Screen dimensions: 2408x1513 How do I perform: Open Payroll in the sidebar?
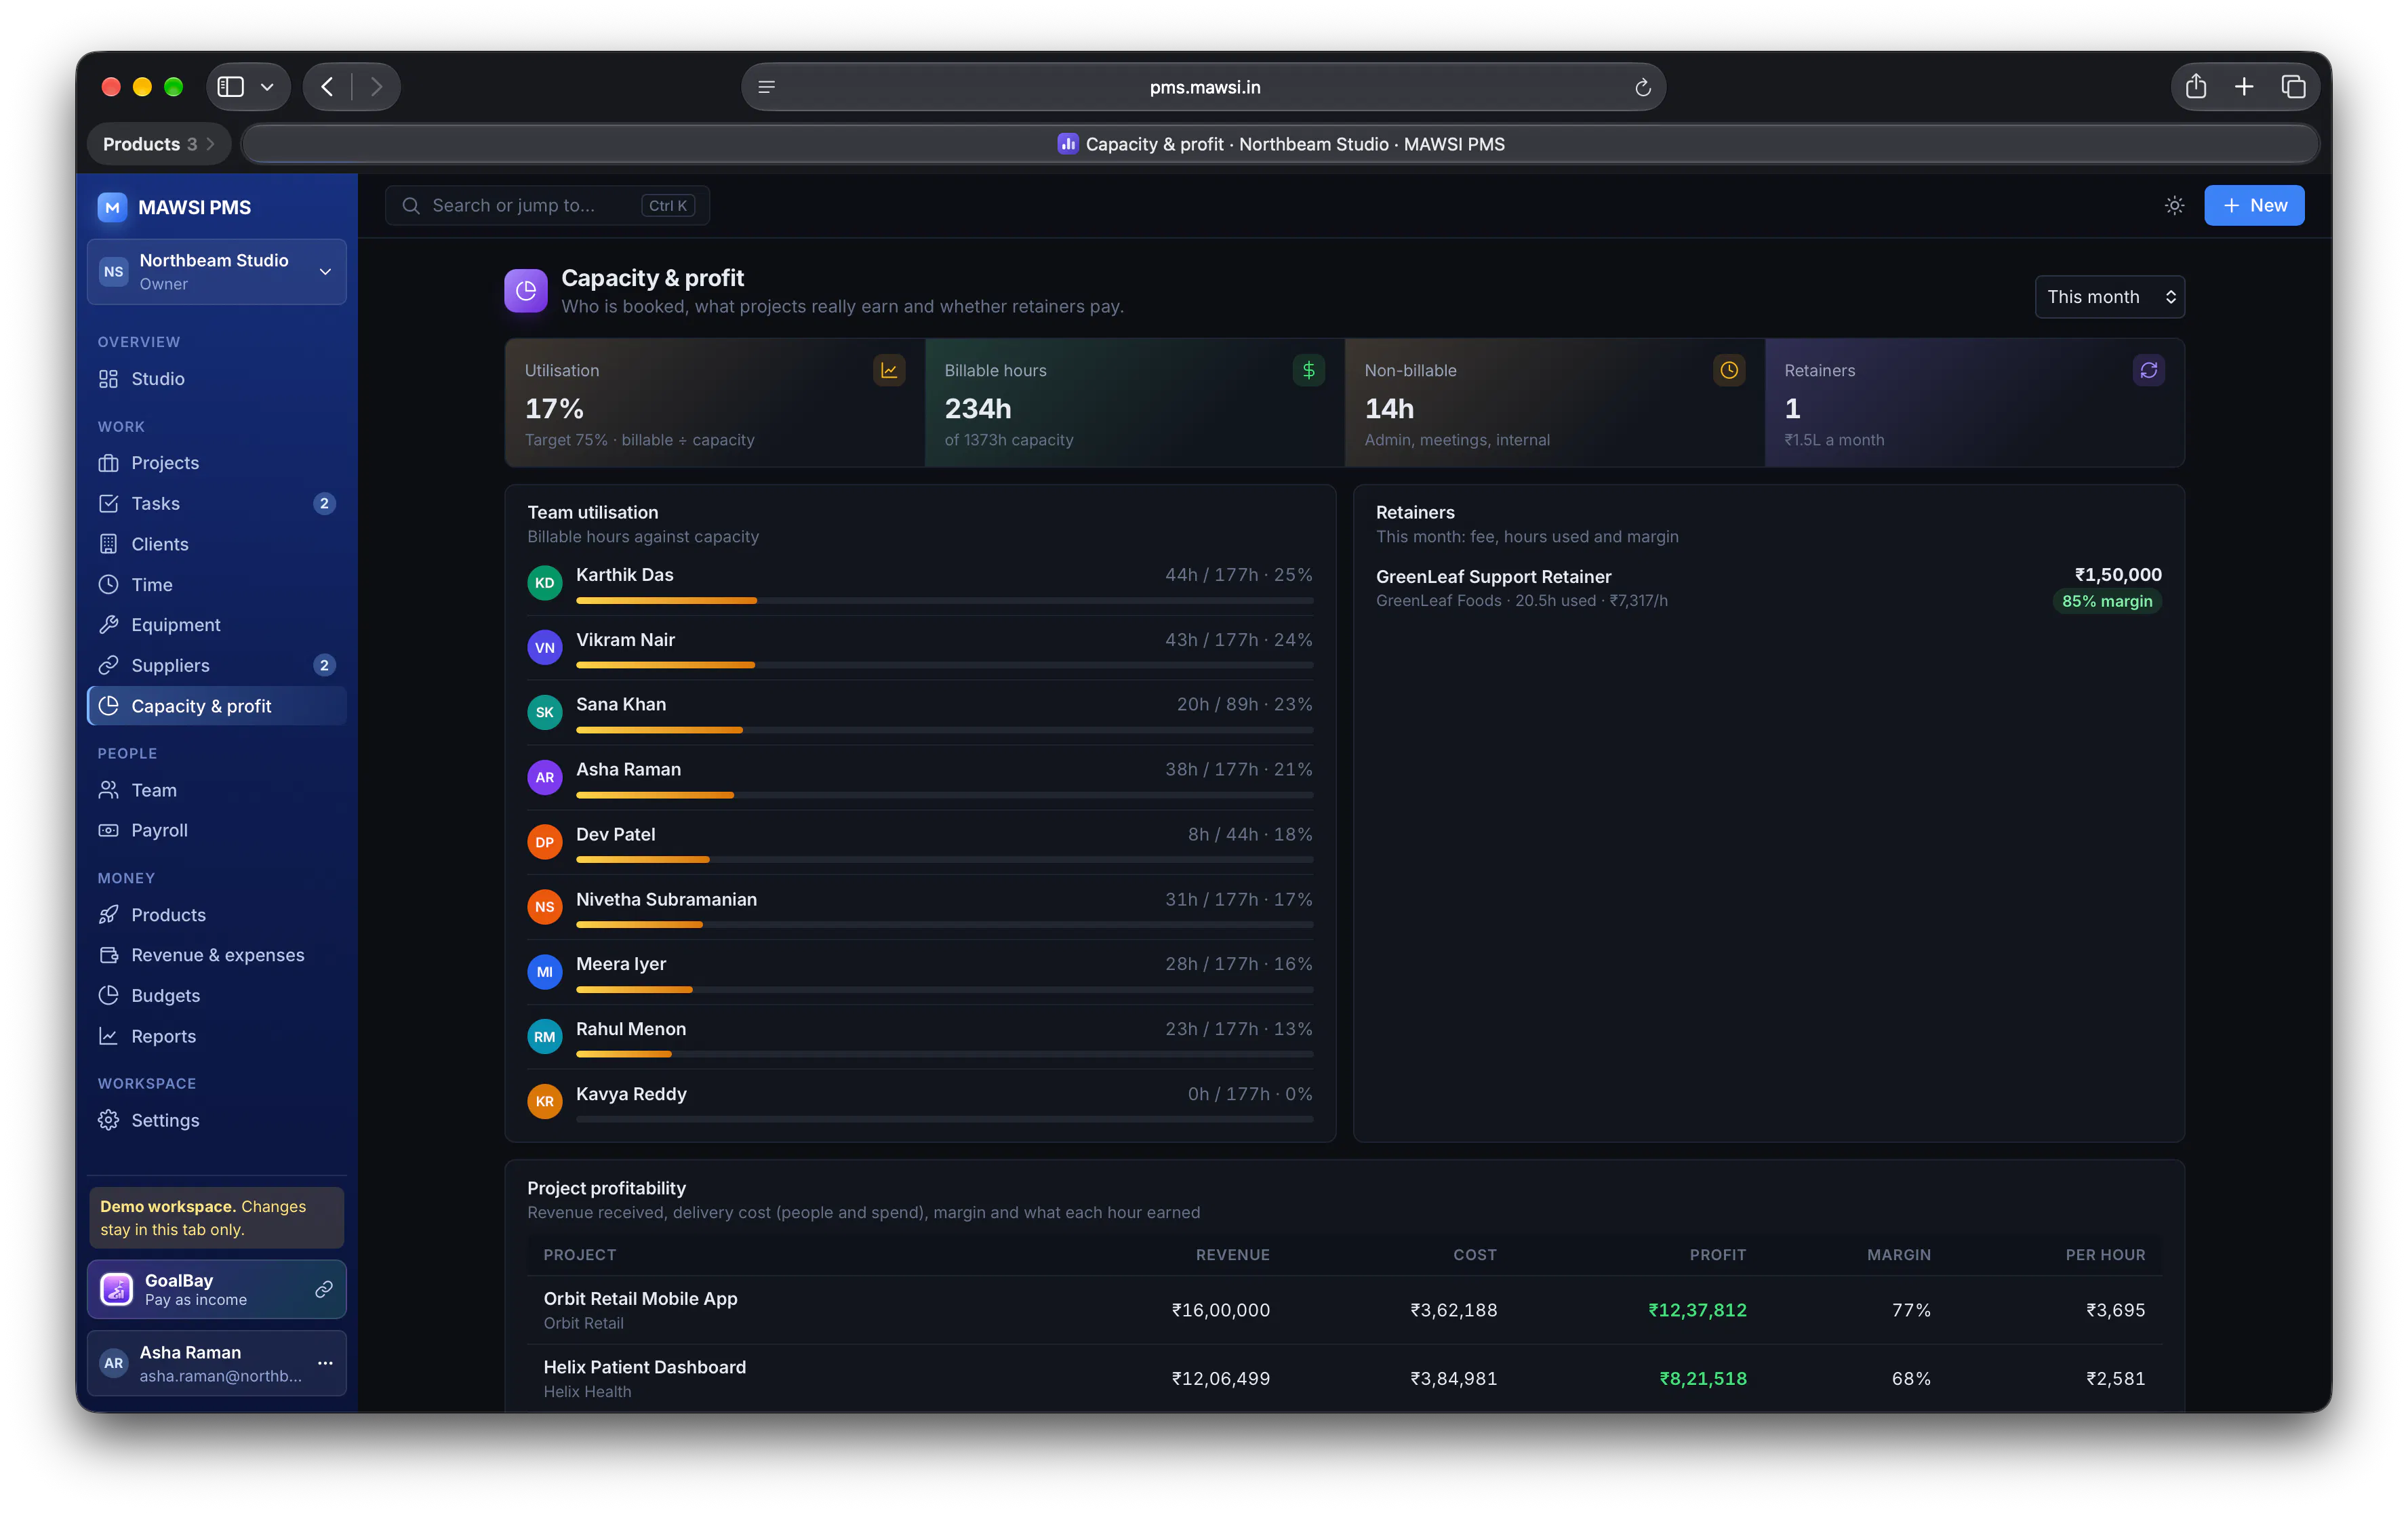[x=217, y=830]
